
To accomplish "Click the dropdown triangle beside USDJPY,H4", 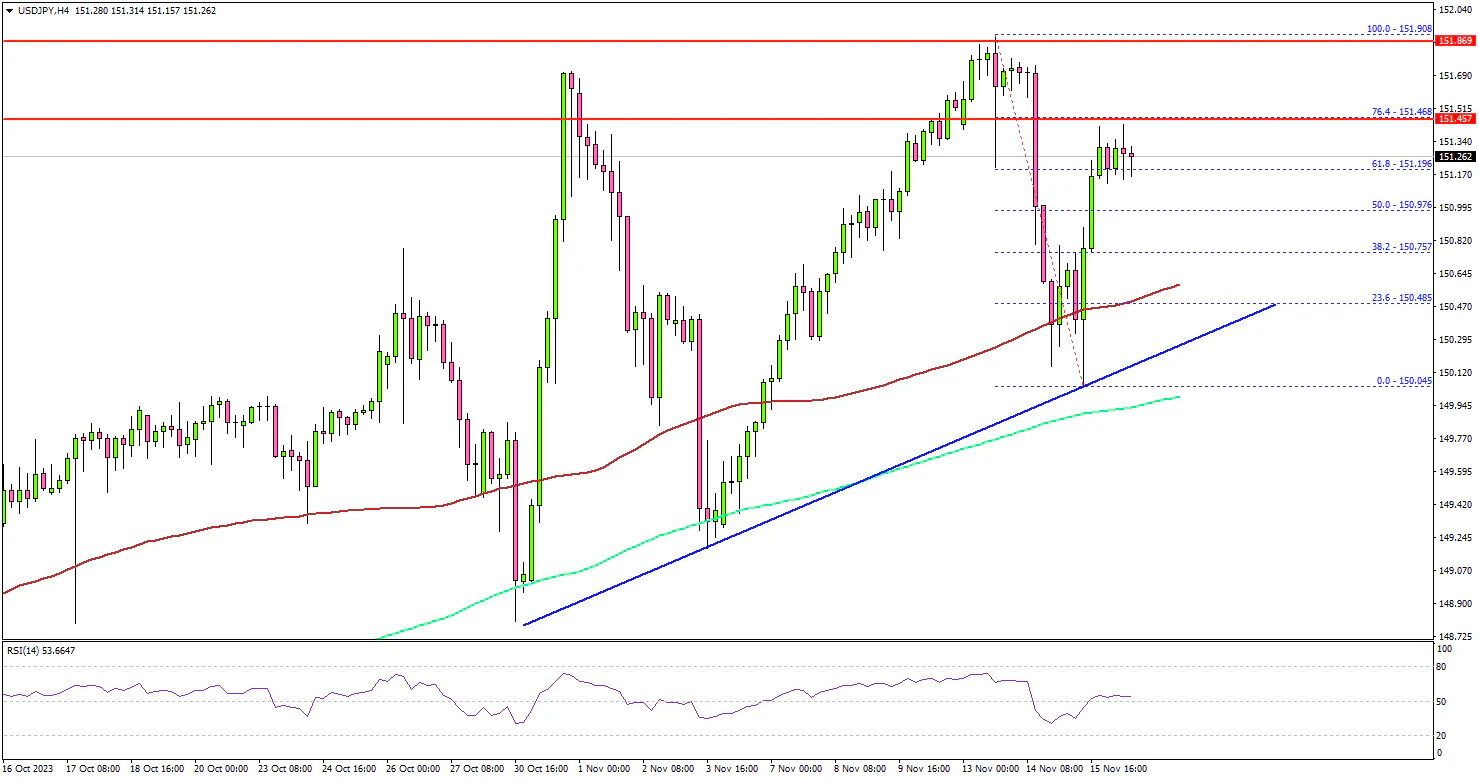I will pyautogui.click(x=7, y=11).
